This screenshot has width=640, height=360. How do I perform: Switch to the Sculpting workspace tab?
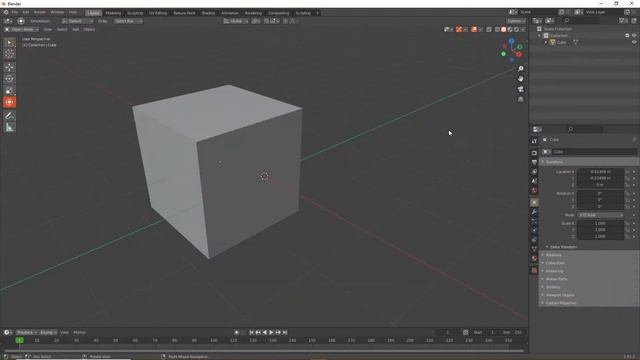point(135,13)
